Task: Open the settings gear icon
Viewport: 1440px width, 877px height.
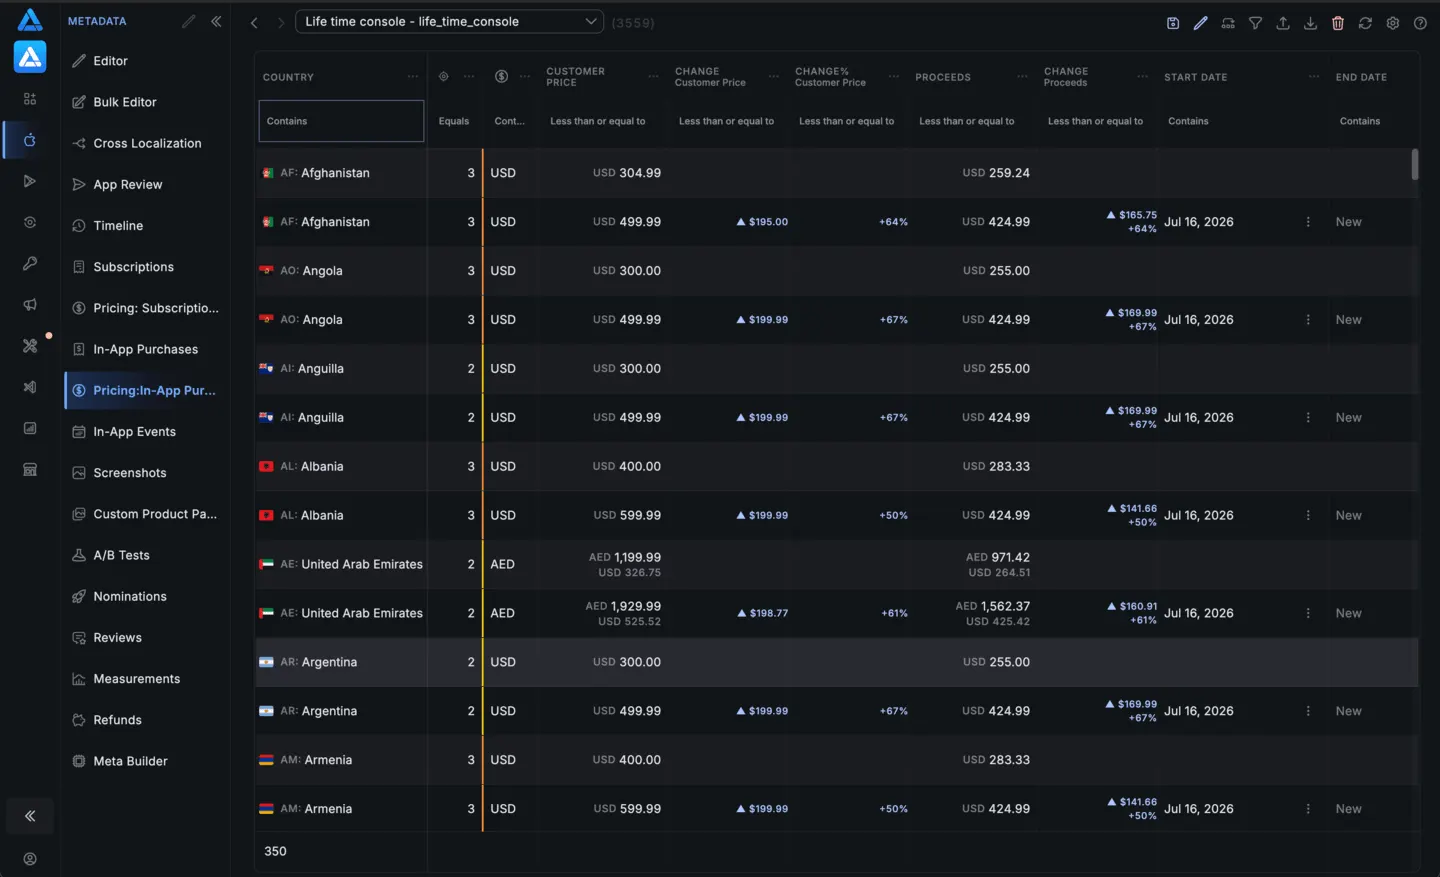Action: pyautogui.click(x=1393, y=23)
